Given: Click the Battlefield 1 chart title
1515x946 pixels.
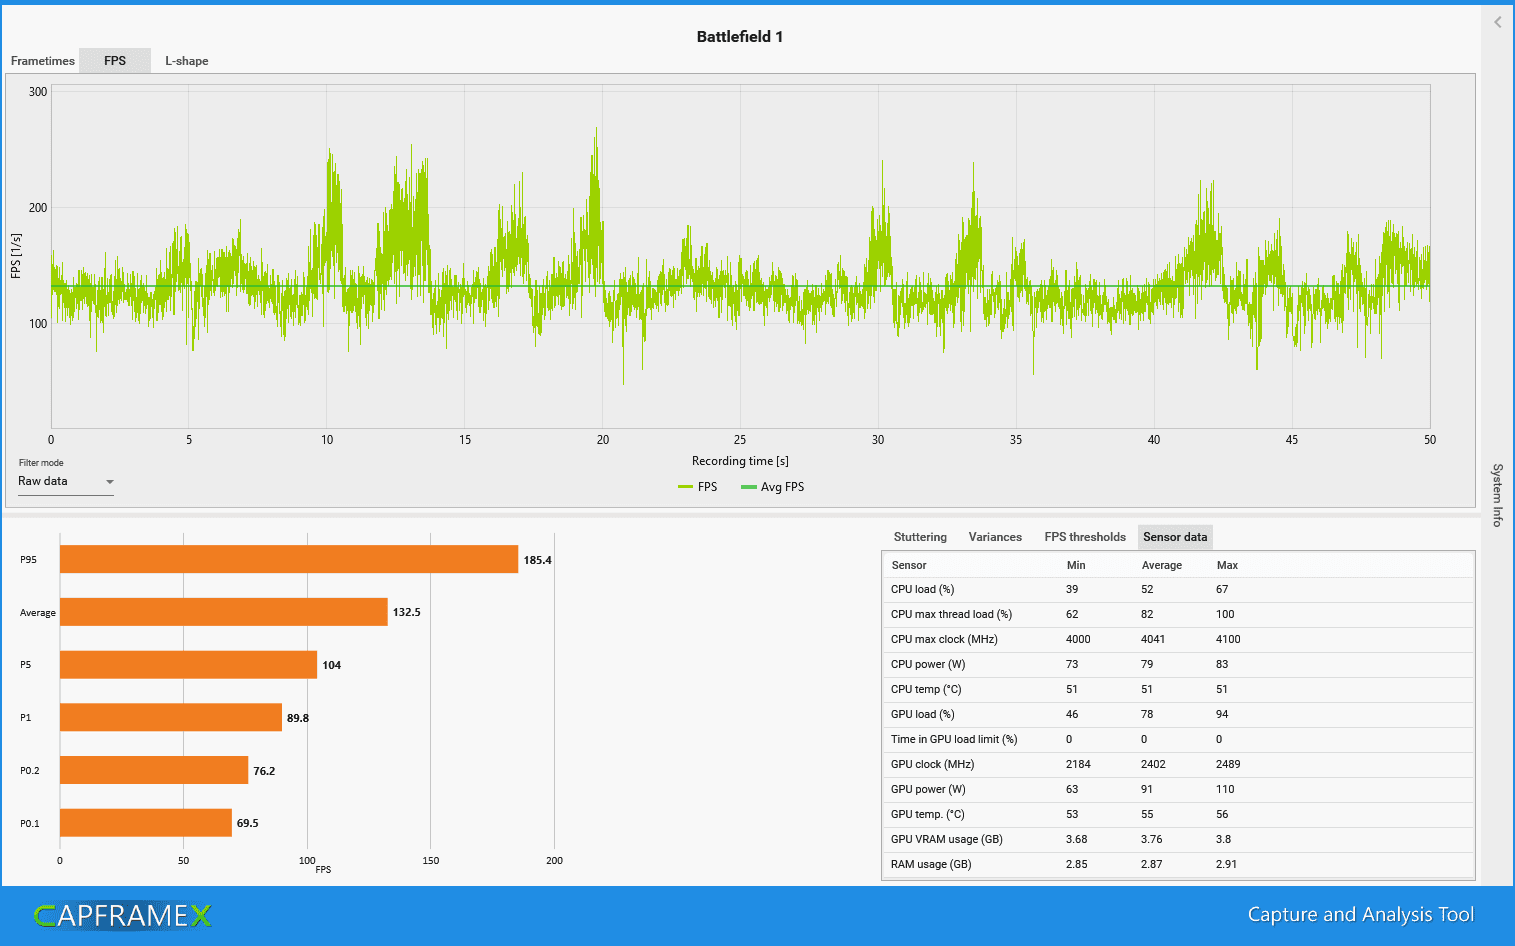Looking at the screenshot, I should (x=740, y=37).
